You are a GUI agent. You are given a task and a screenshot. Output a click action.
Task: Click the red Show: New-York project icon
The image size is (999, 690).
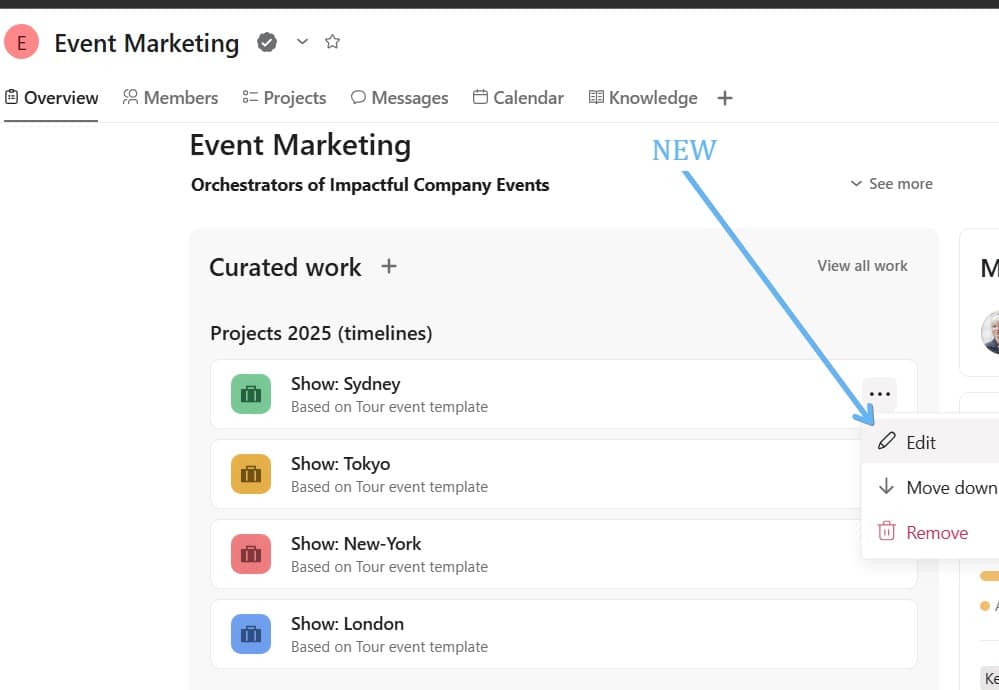tap(251, 554)
